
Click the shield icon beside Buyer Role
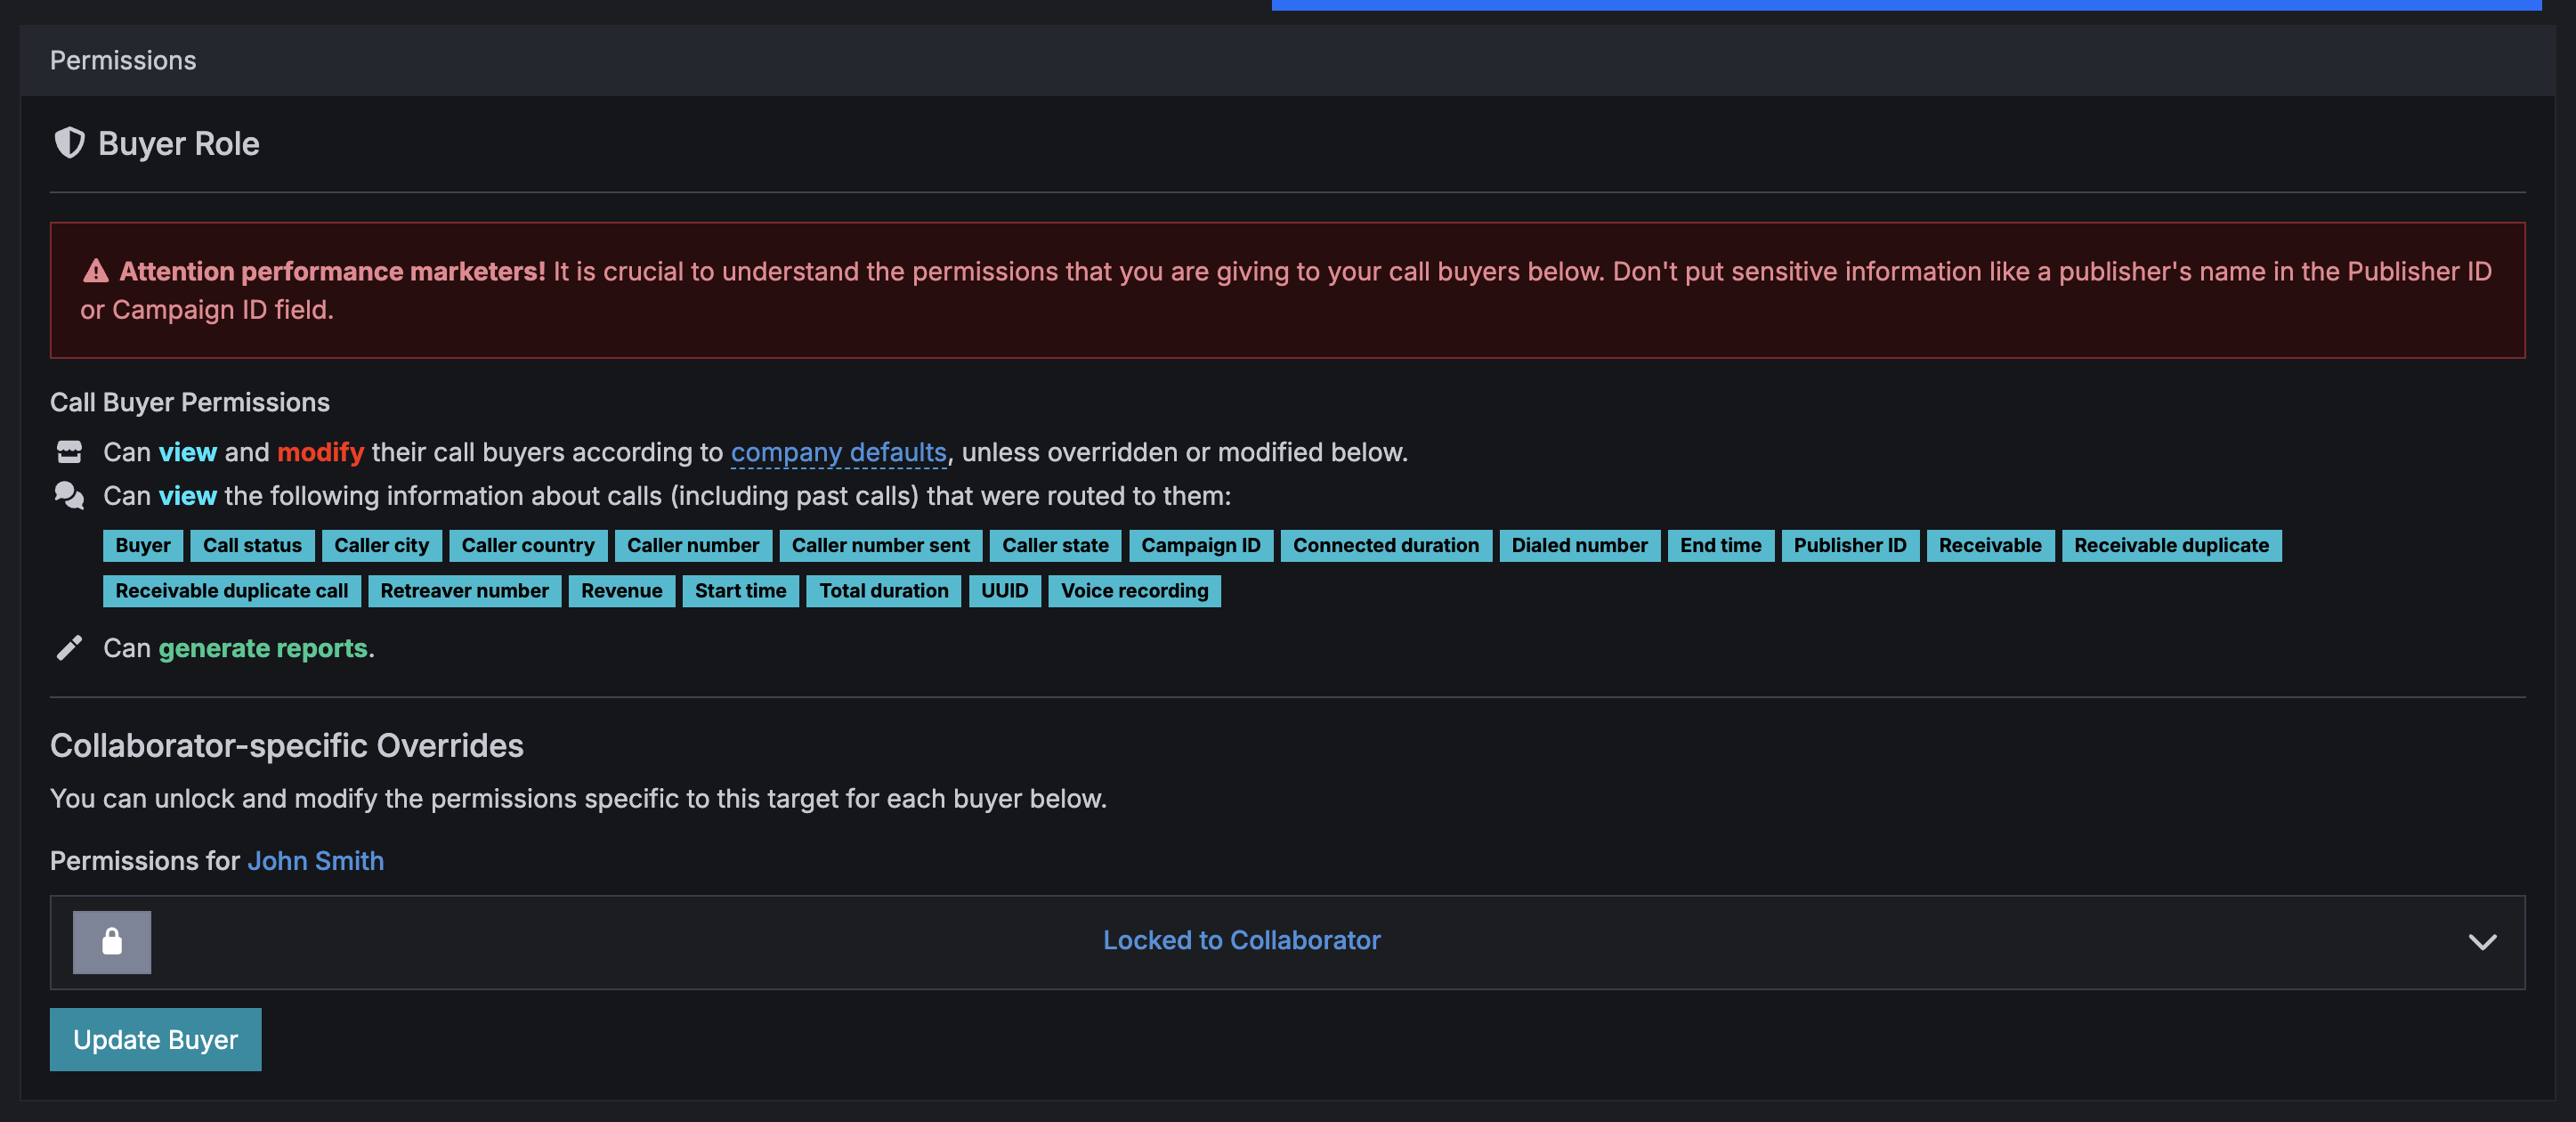pos(69,143)
